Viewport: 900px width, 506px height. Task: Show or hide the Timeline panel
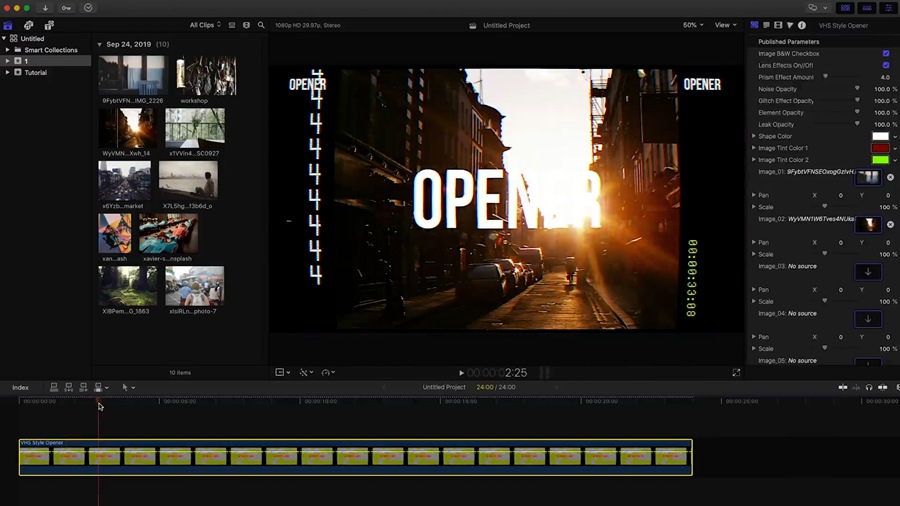click(x=867, y=8)
